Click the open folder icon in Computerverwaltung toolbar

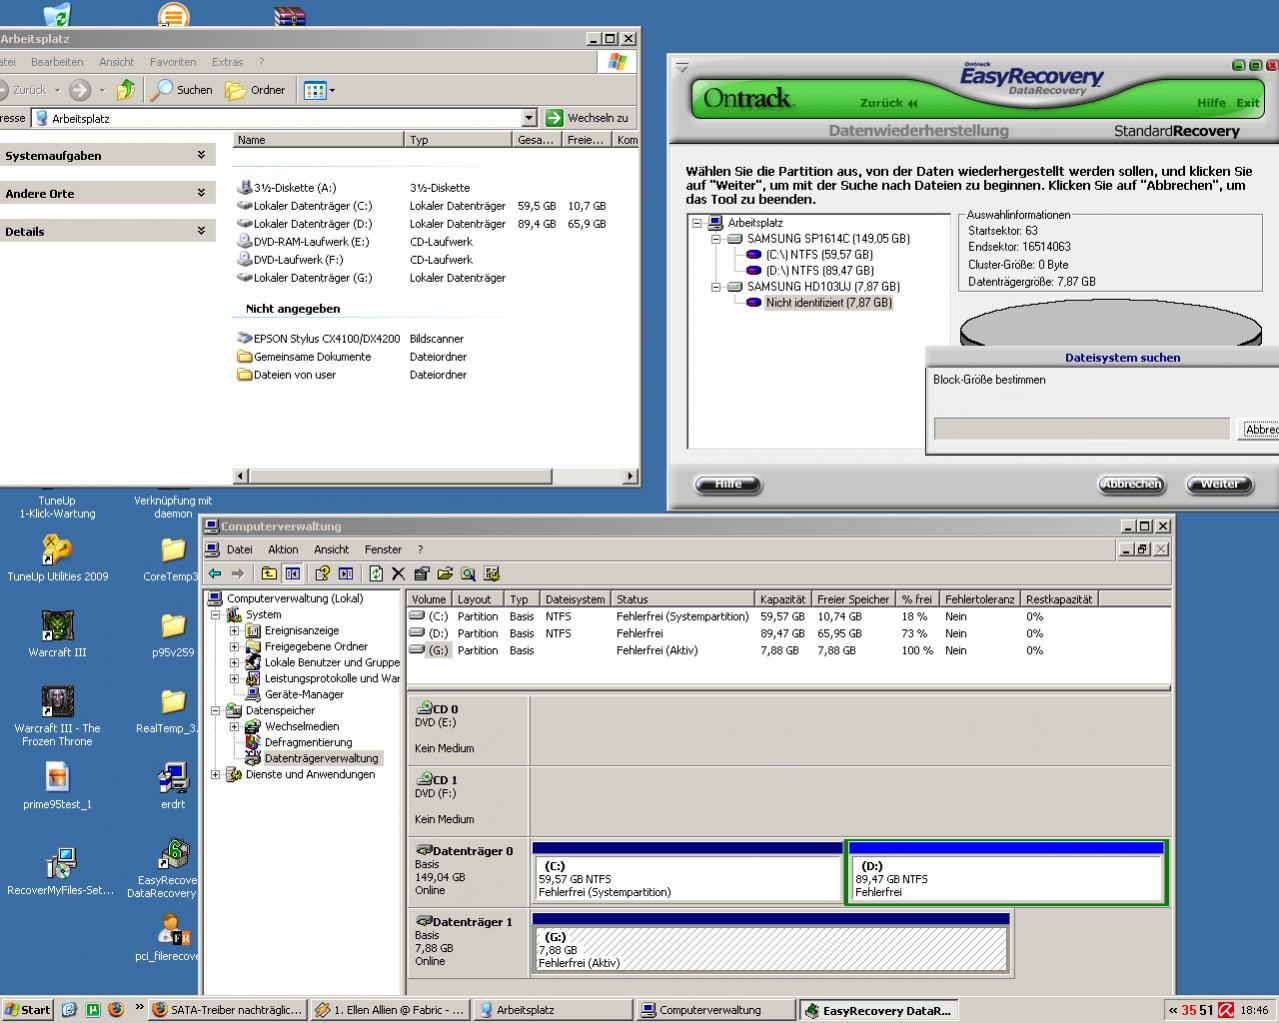point(444,574)
